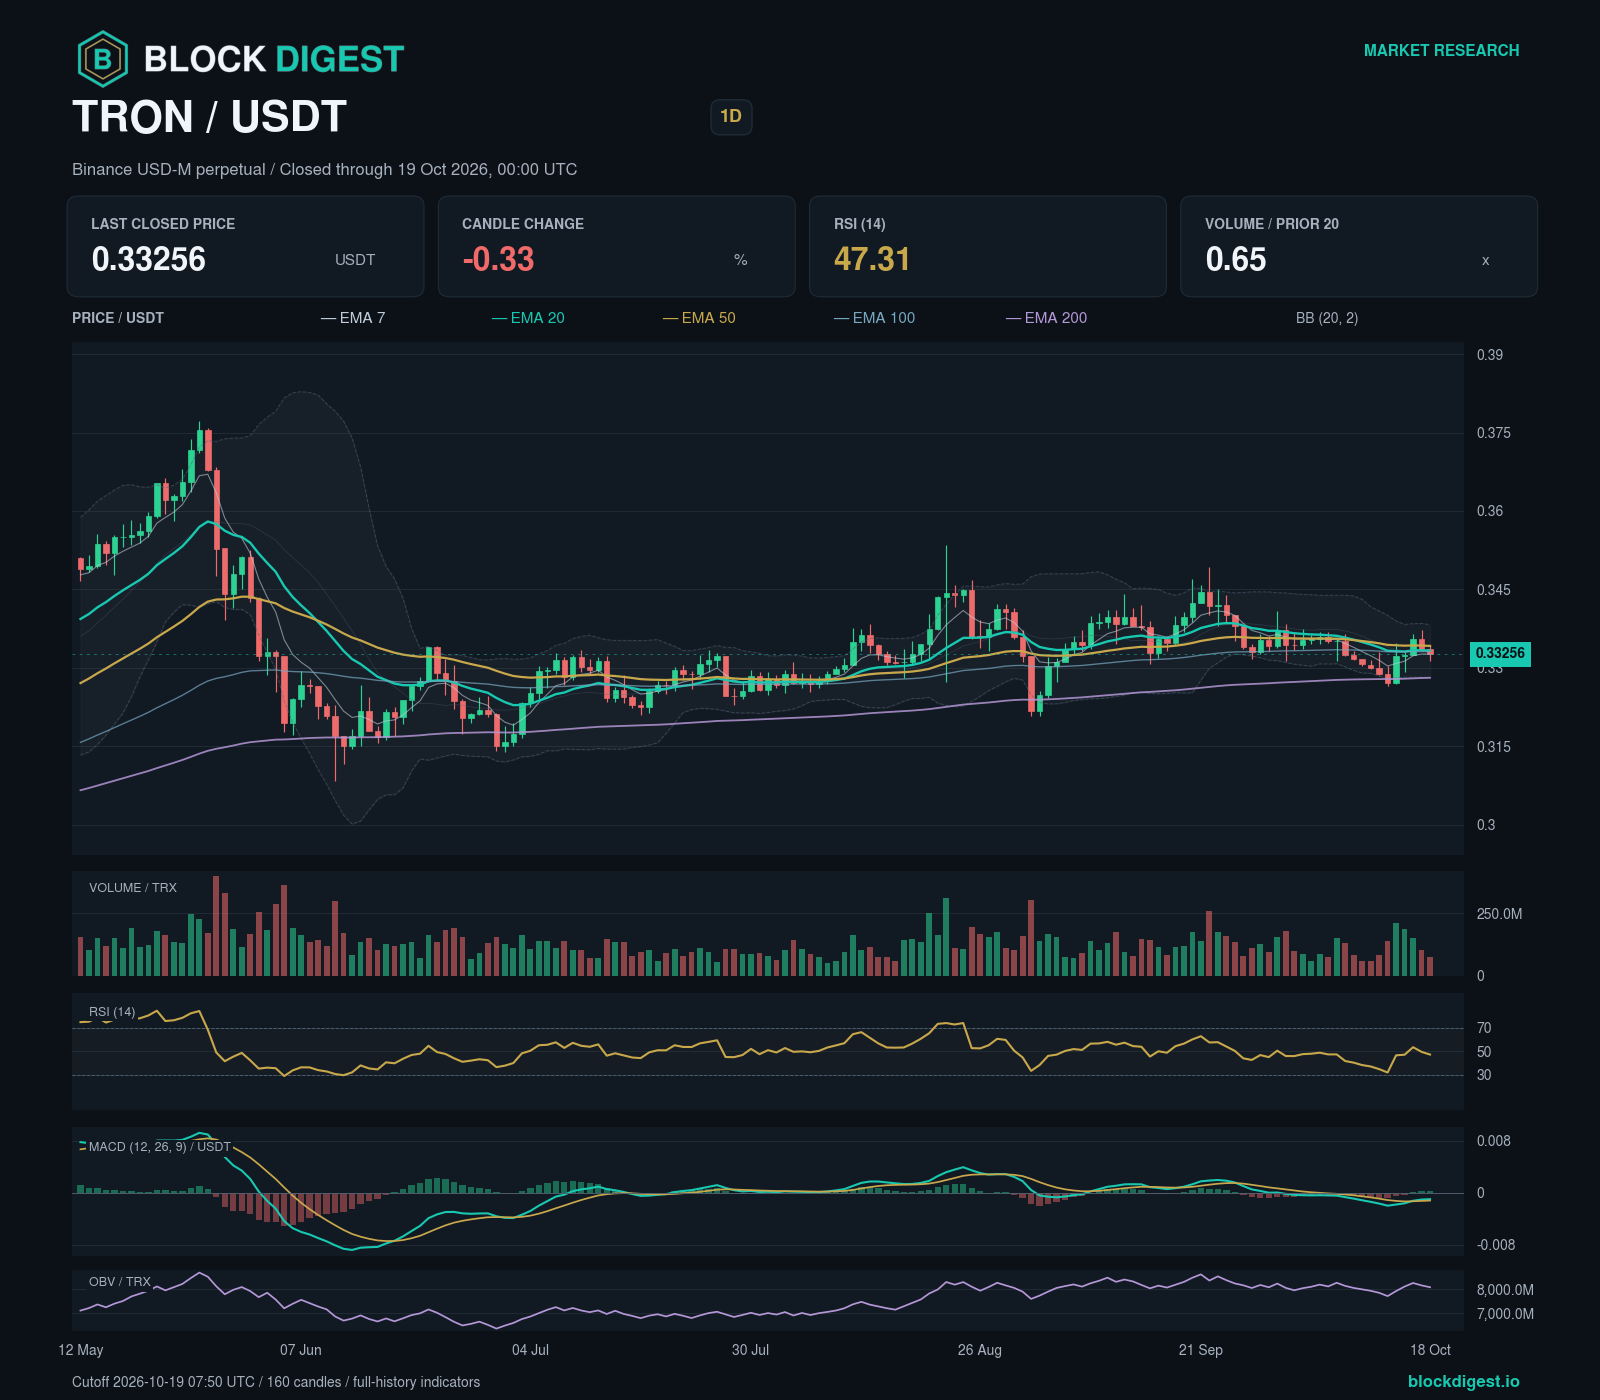Click the PRICE / USDT chart label
This screenshot has height=1400, width=1600.
click(118, 318)
